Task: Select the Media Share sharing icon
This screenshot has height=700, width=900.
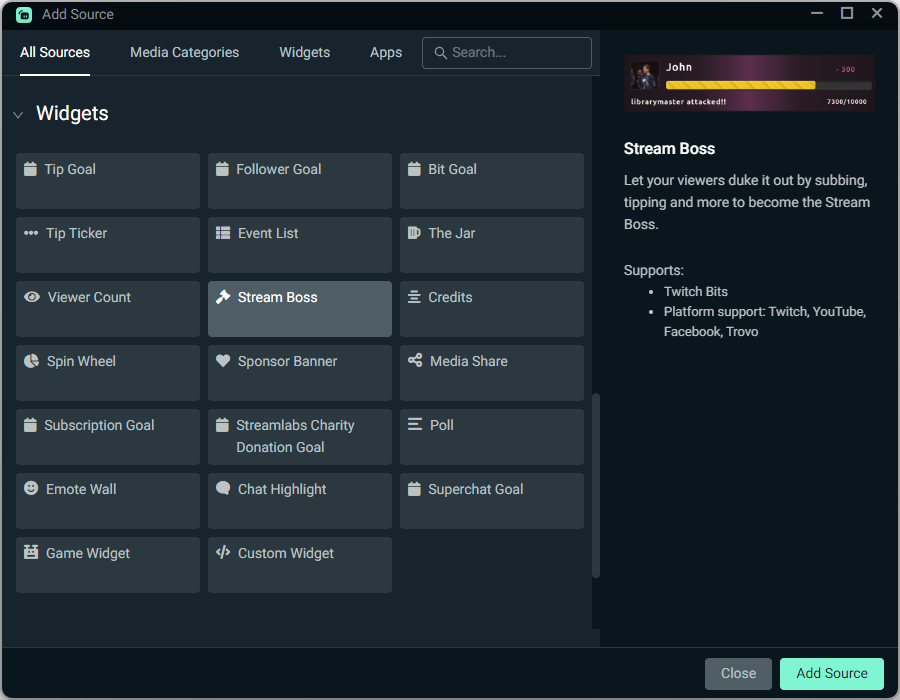Action: tap(415, 361)
